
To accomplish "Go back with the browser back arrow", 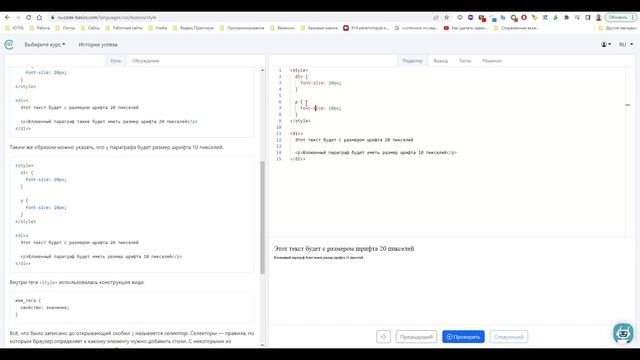I will point(7,18).
